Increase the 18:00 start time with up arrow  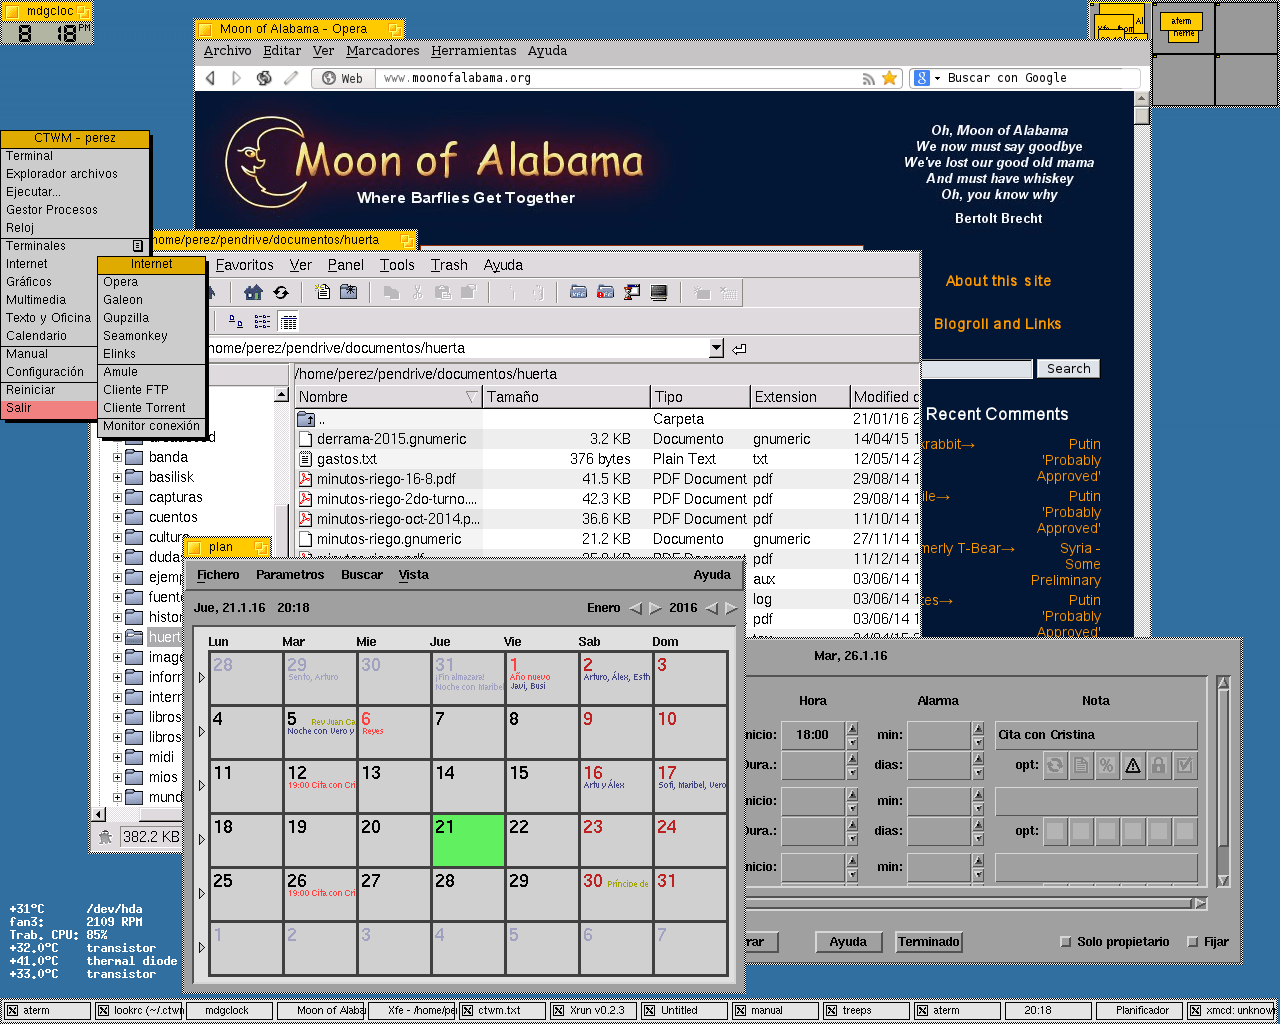coord(852,728)
